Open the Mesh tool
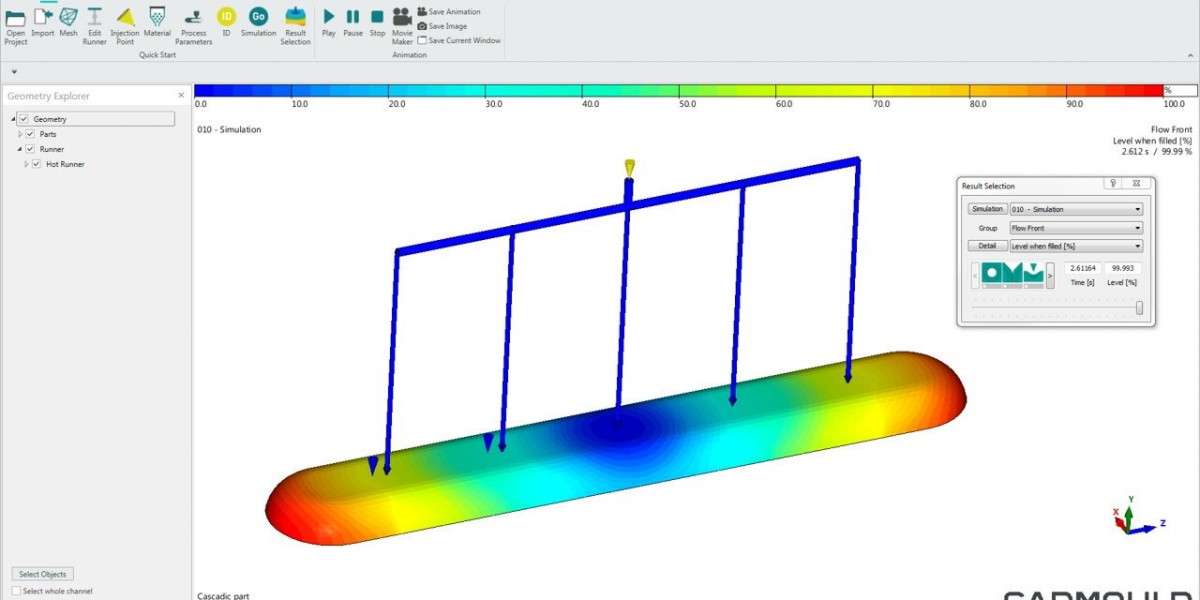1200x600 pixels. [68, 21]
